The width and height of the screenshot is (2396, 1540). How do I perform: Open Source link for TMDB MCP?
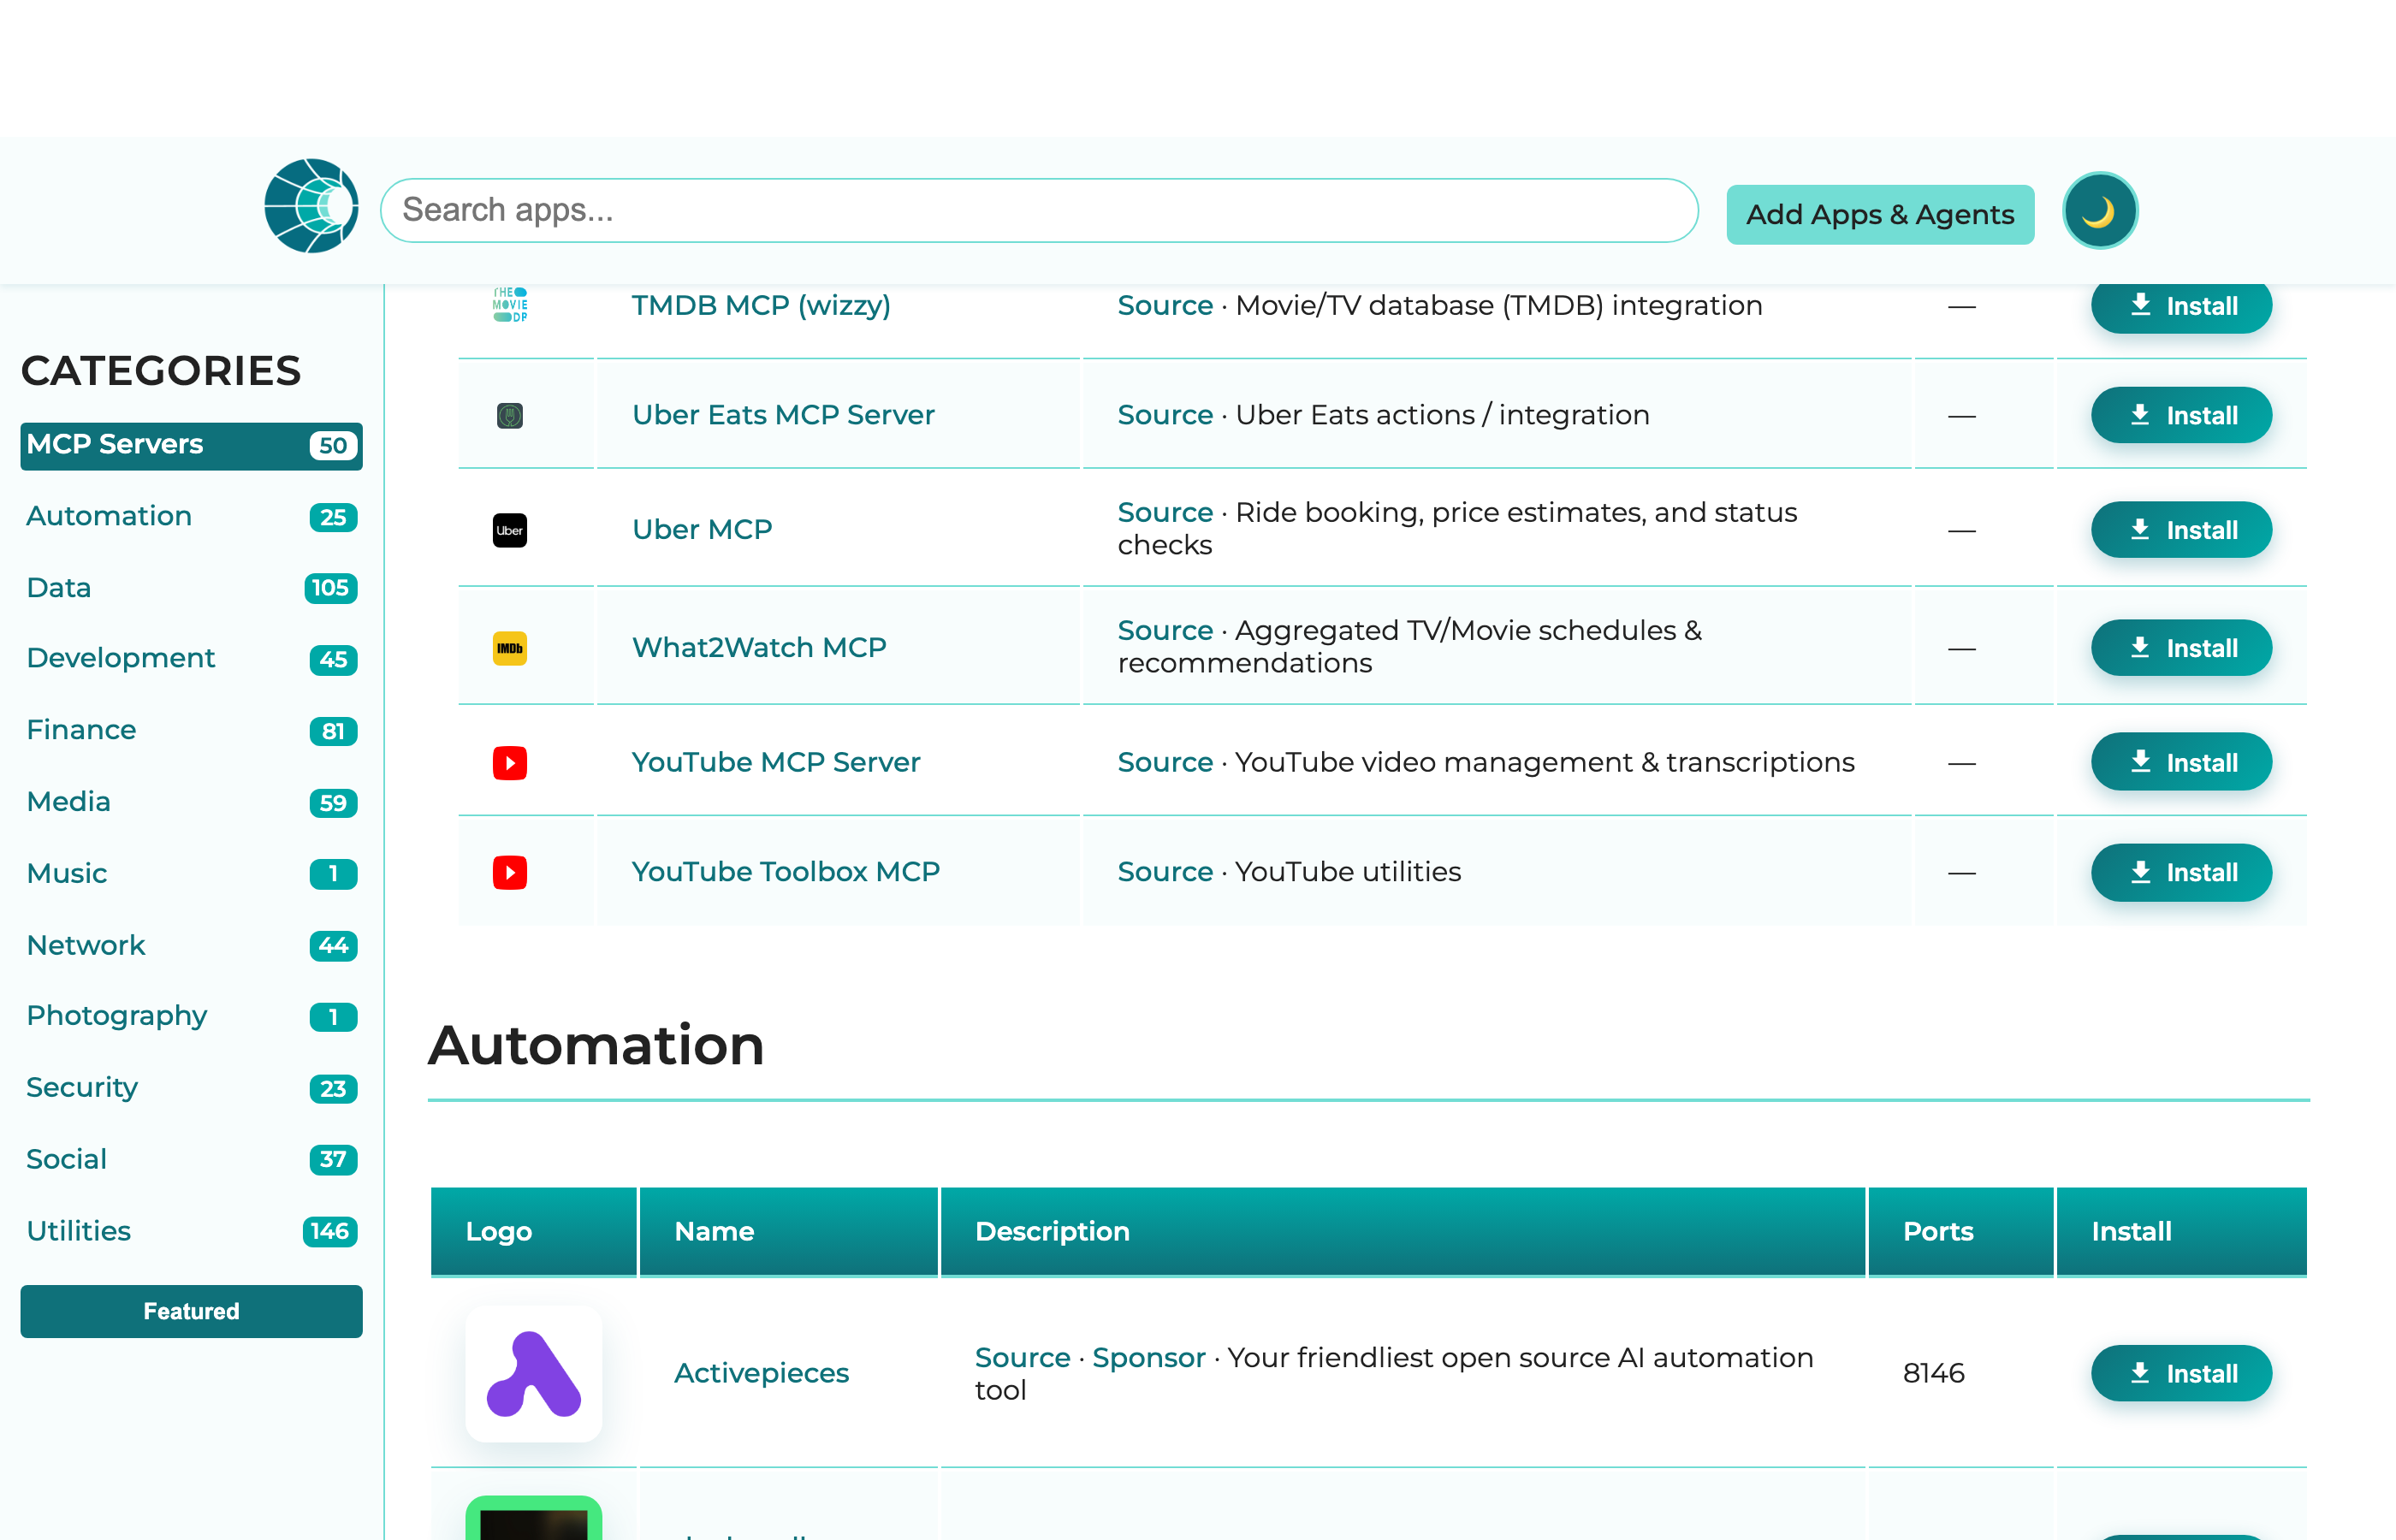click(1165, 306)
